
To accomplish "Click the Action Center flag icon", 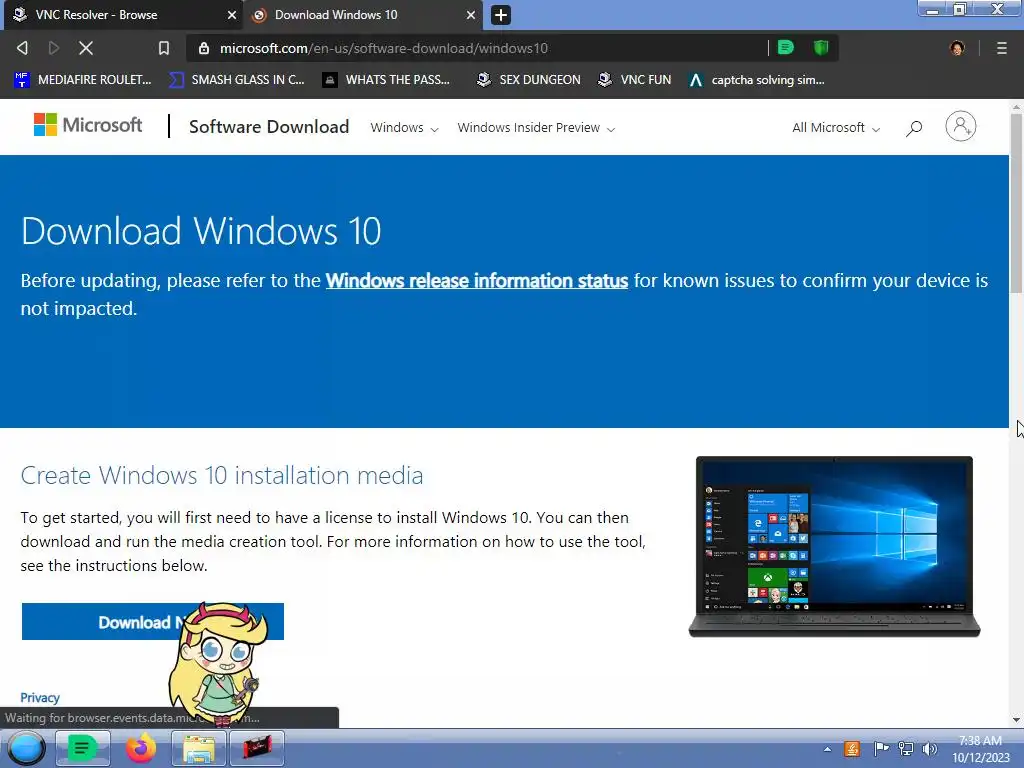I will pos(881,749).
